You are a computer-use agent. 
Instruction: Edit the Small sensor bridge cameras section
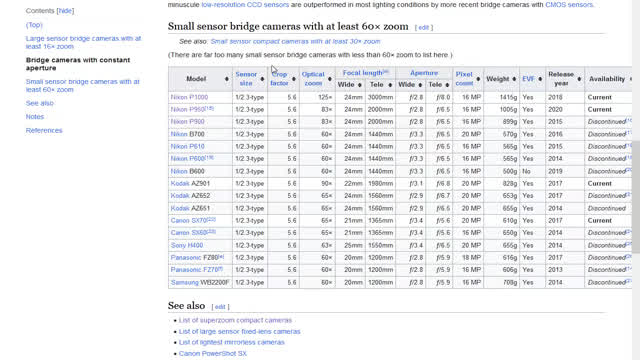pos(424,28)
